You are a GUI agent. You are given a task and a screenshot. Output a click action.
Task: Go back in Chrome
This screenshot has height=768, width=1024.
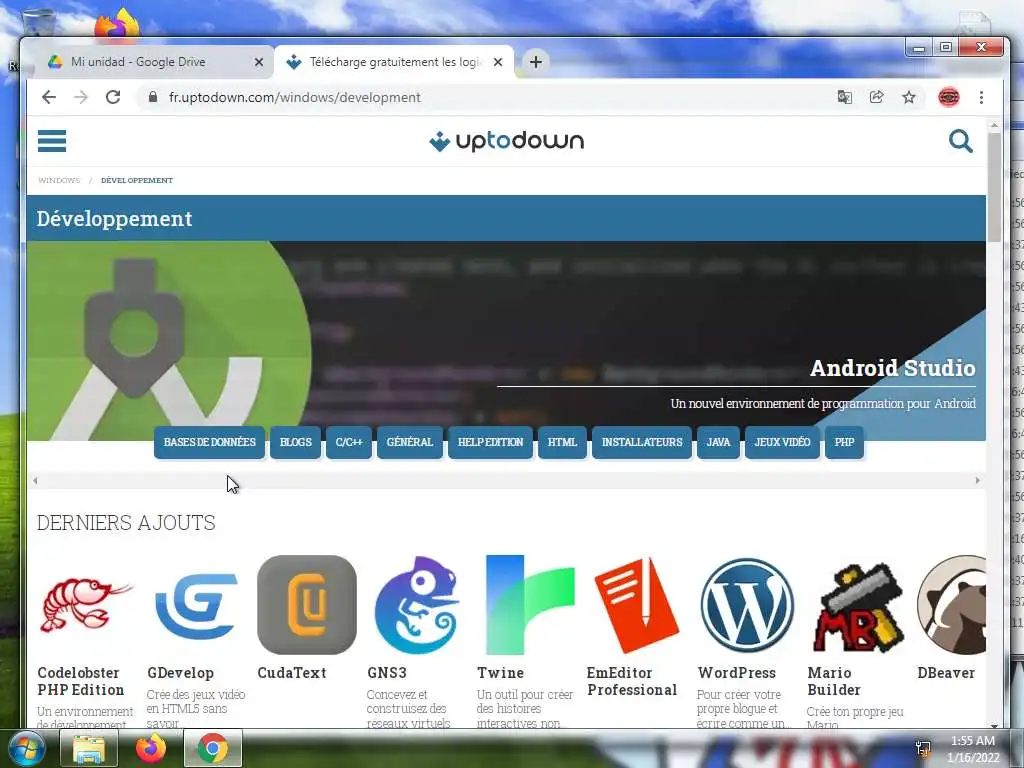(x=49, y=97)
